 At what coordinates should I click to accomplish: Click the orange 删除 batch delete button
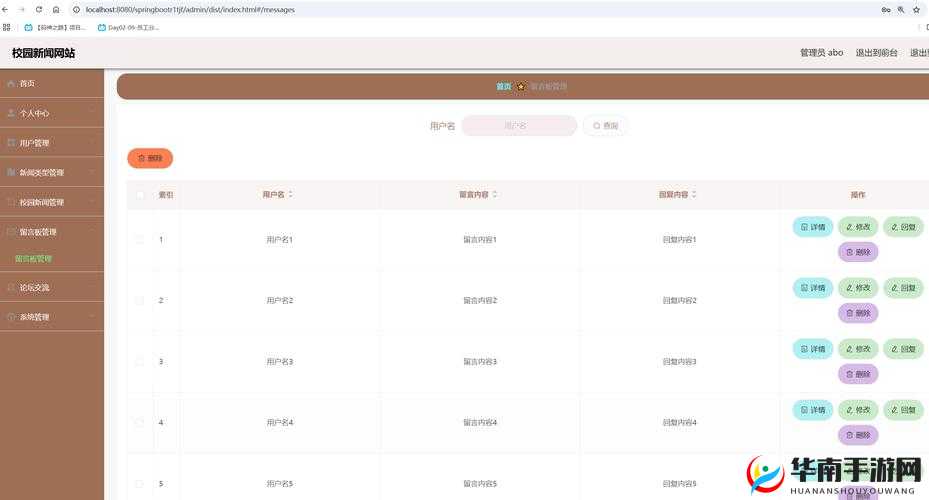[x=150, y=158]
